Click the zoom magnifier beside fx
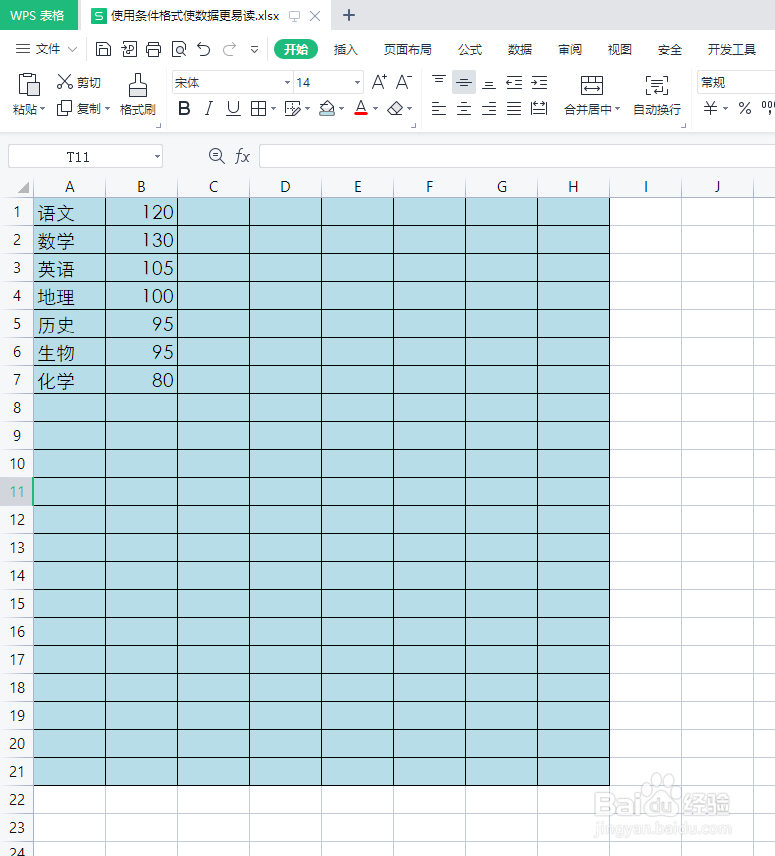Viewport: 775px width, 856px height. tap(217, 157)
